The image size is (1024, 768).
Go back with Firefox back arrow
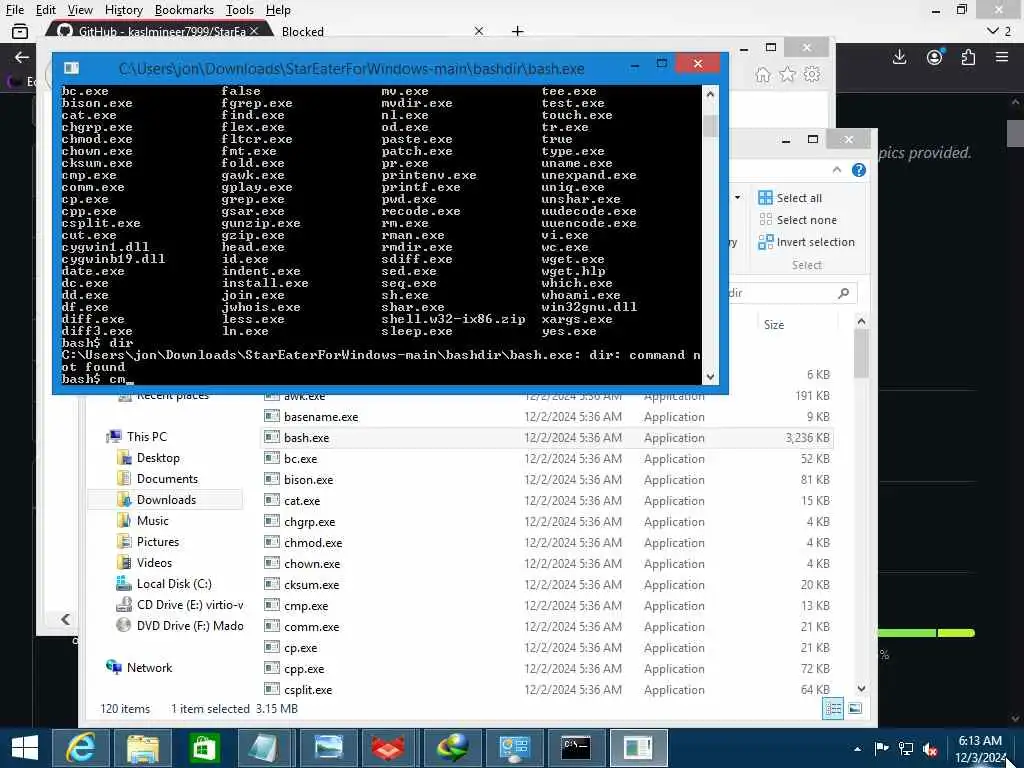point(22,57)
